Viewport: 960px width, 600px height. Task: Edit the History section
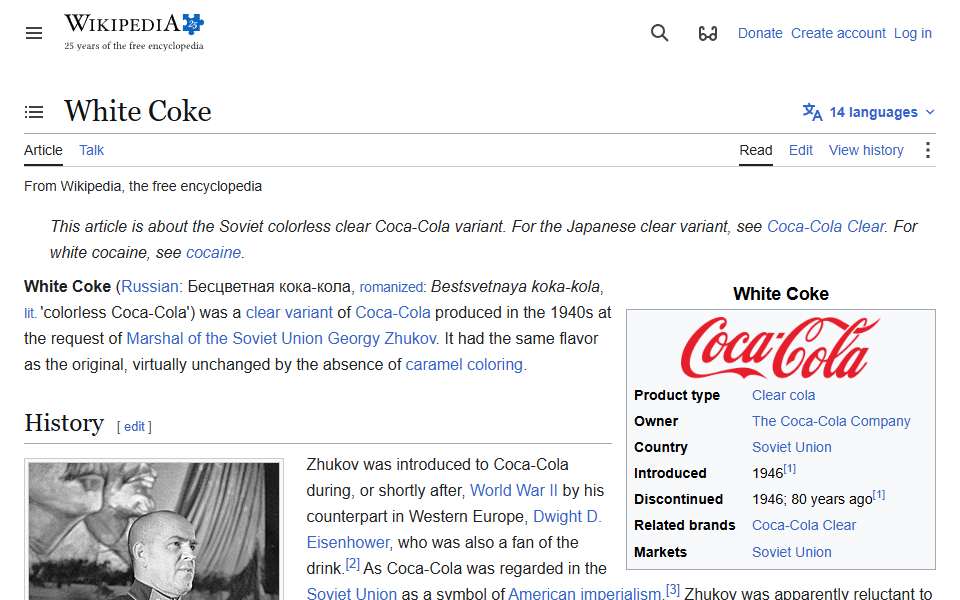[134, 427]
